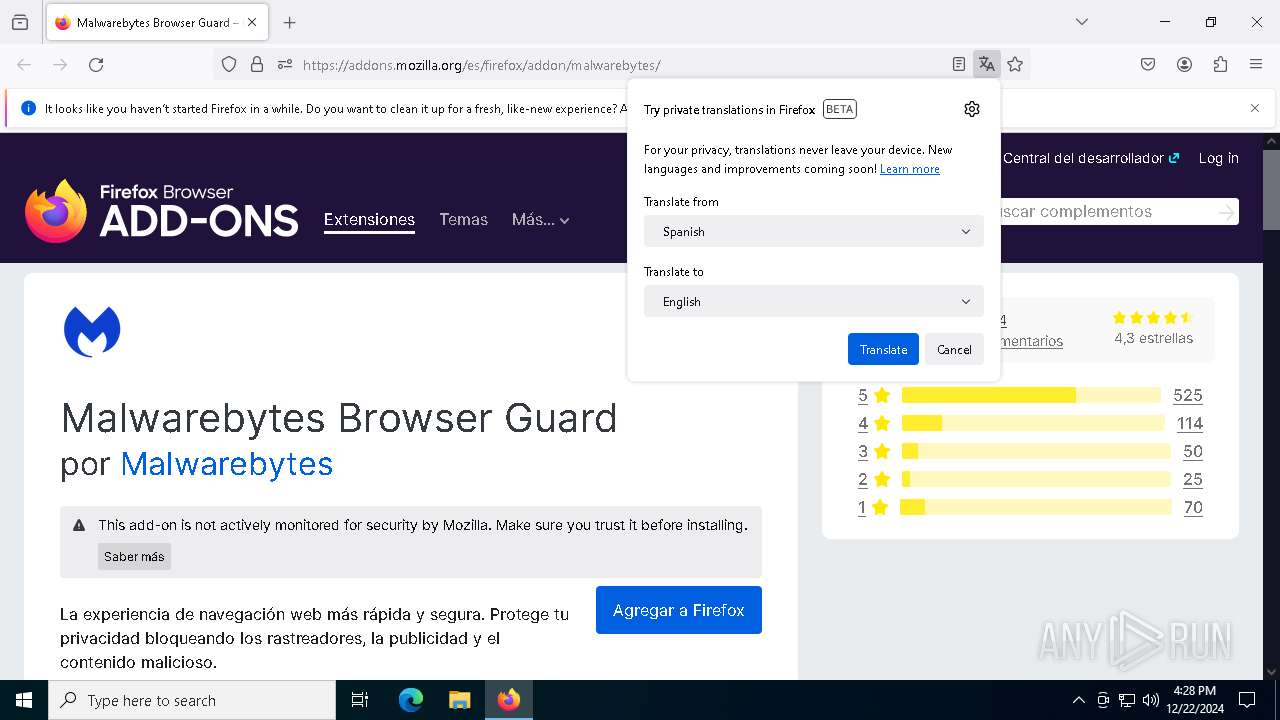Open Malwarebytes author link
Screen dimensions: 1280x720
click(227, 464)
